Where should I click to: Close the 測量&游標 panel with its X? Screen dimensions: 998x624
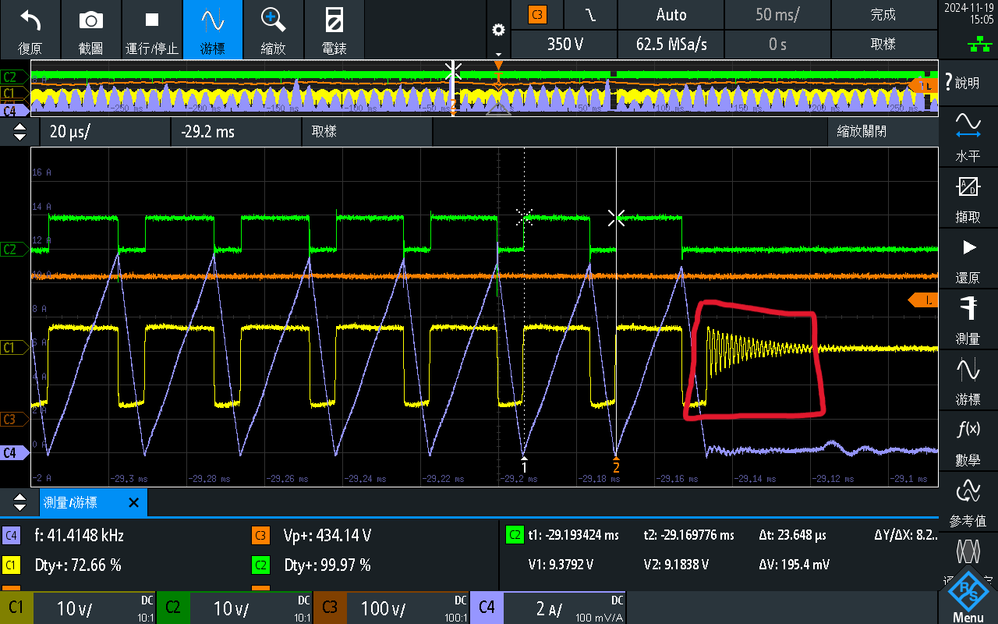pos(133,504)
